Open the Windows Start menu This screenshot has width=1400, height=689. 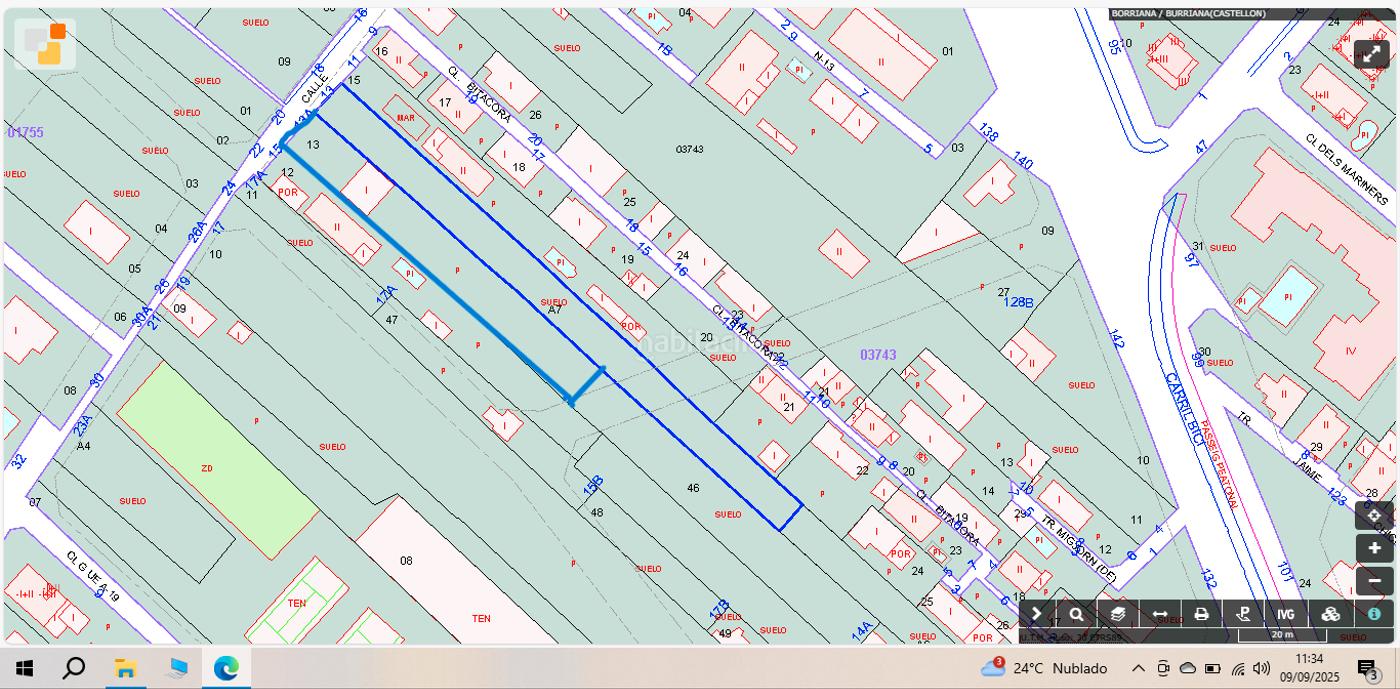point(25,668)
